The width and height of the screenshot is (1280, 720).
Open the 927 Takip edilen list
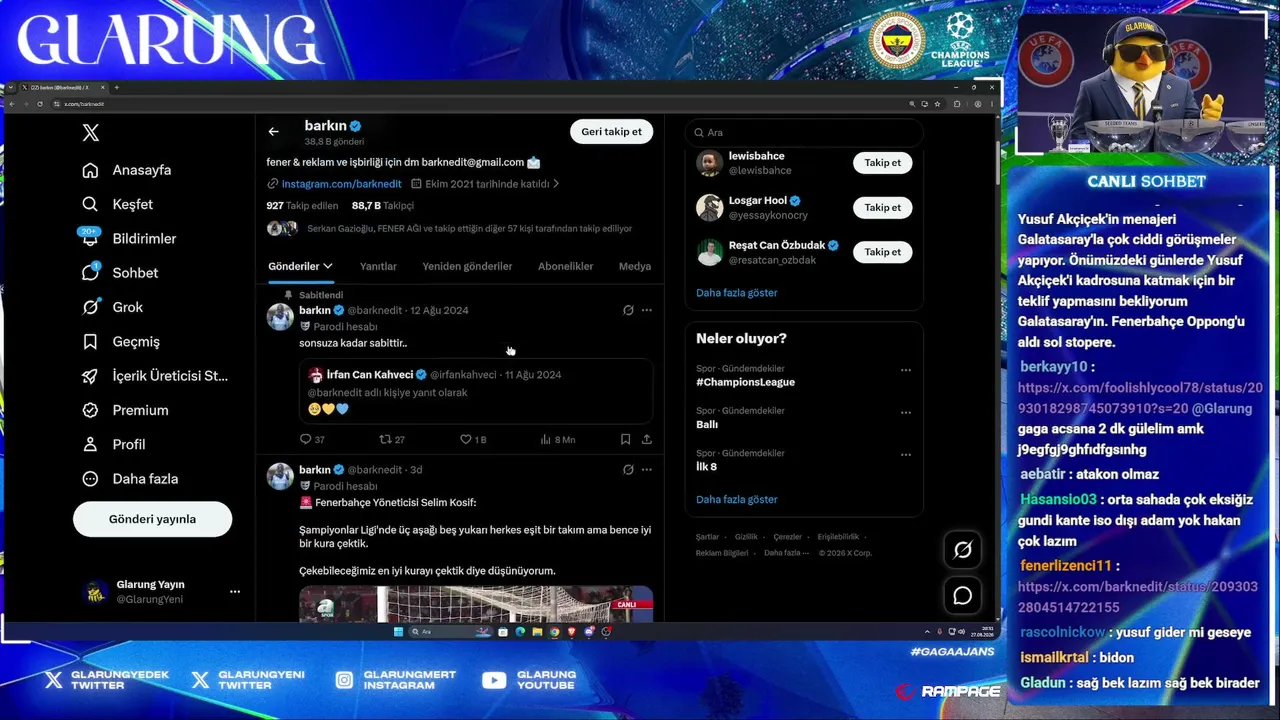[304, 205]
